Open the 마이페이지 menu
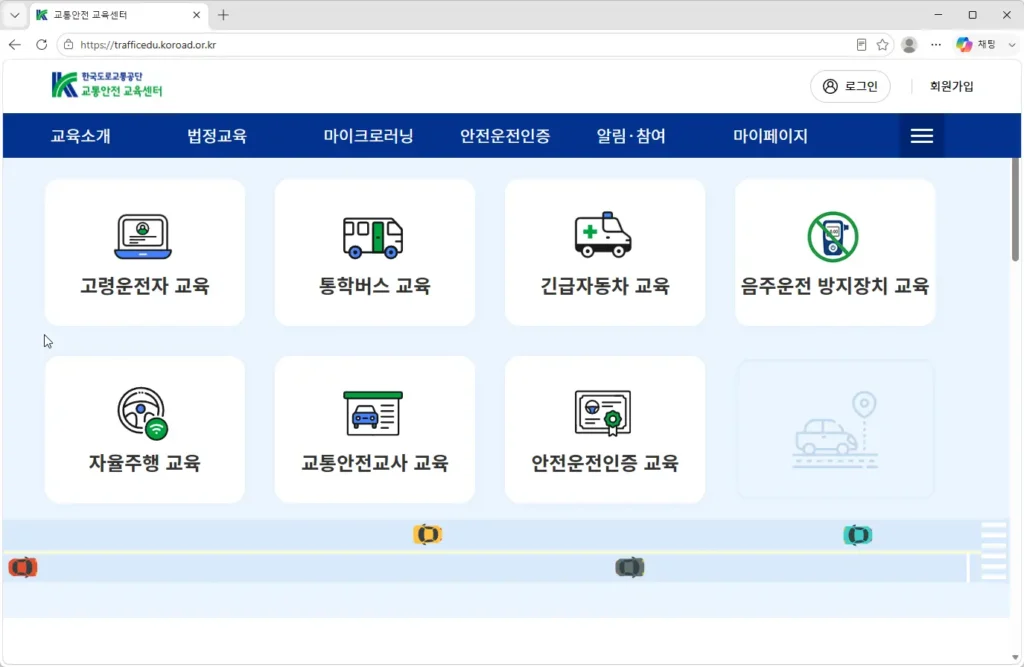Viewport: 1024px width, 667px height. pyautogui.click(x=770, y=136)
